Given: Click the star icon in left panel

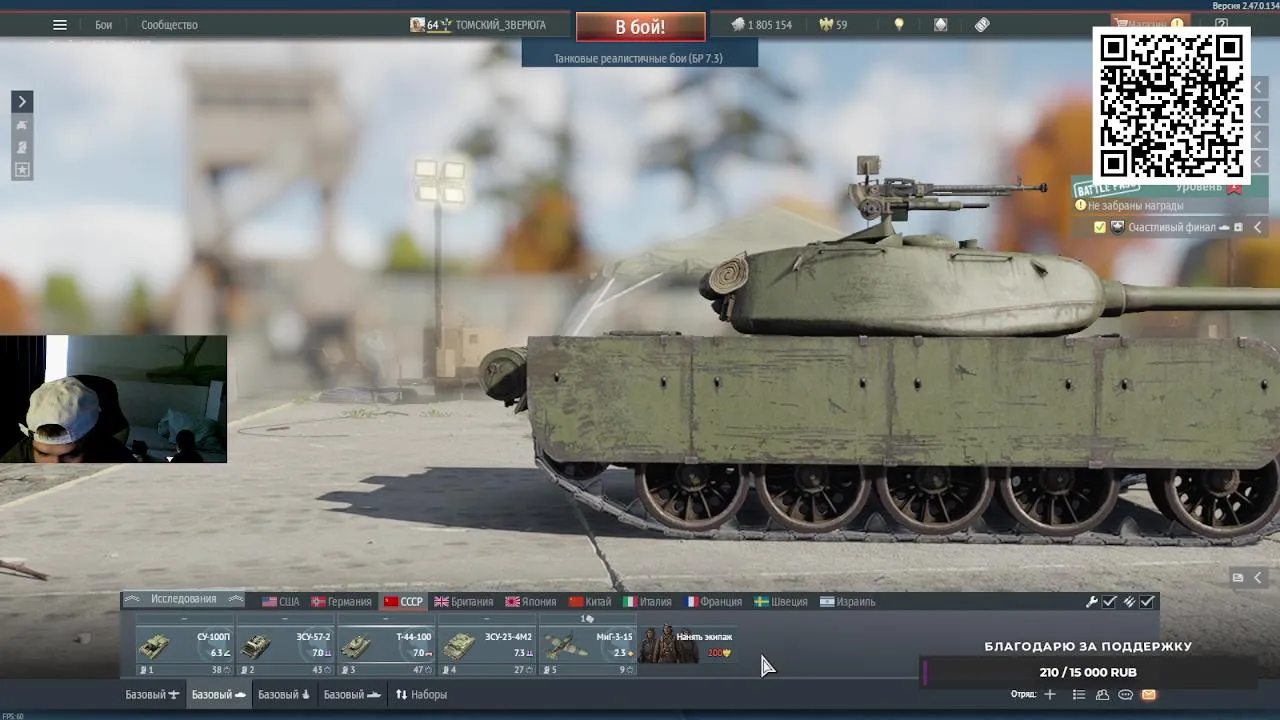Looking at the screenshot, I should (x=22, y=171).
